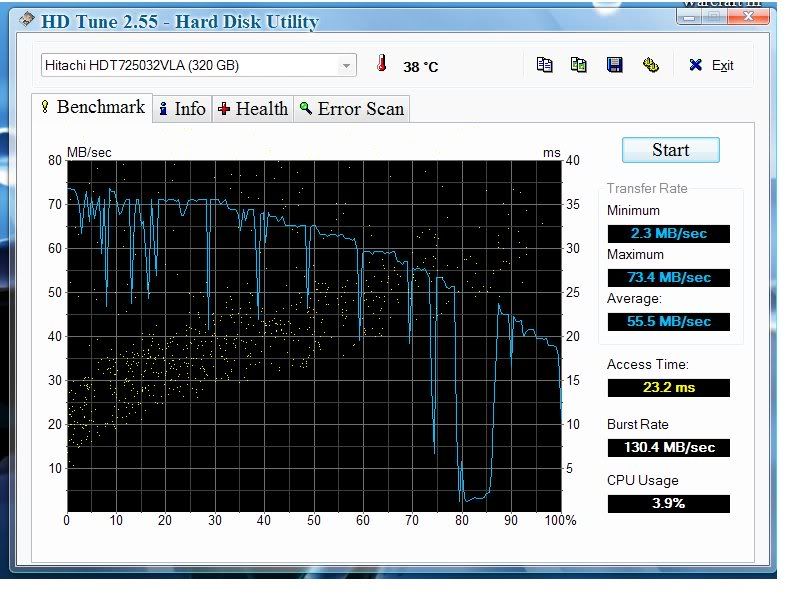The width and height of the screenshot is (803, 600).
Task: Select the 3.9% CPU usage value
Action: point(668,503)
